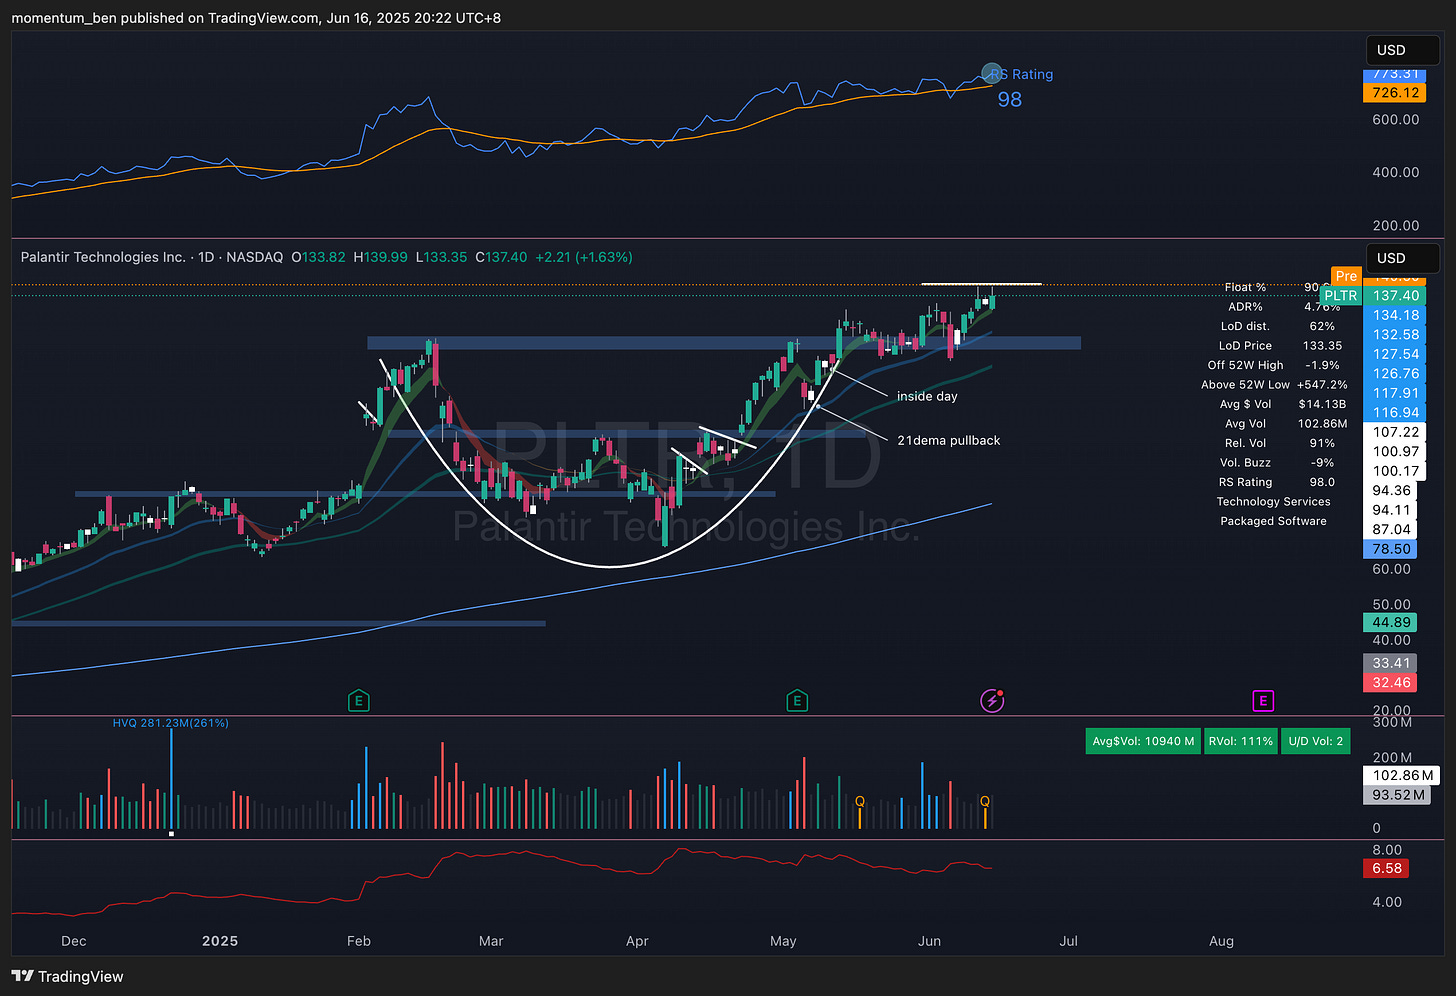Click the Apr label on time axis
The image size is (1456, 996).
click(x=637, y=941)
